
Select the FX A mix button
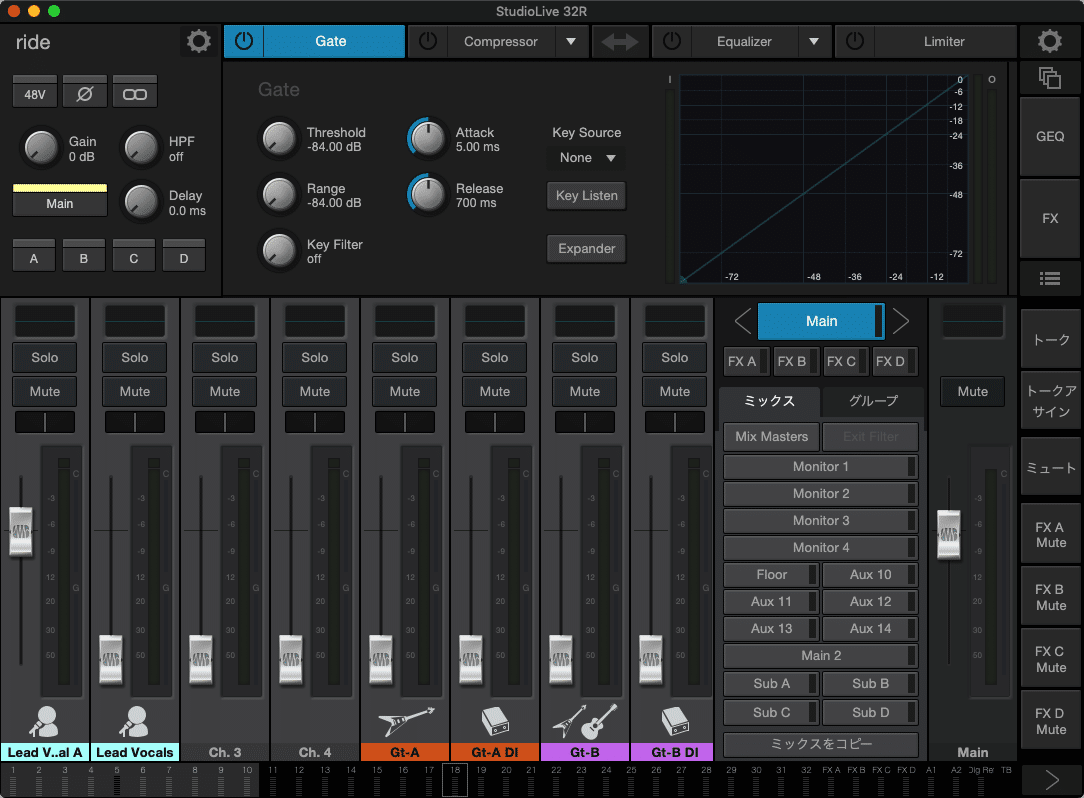tap(747, 361)
